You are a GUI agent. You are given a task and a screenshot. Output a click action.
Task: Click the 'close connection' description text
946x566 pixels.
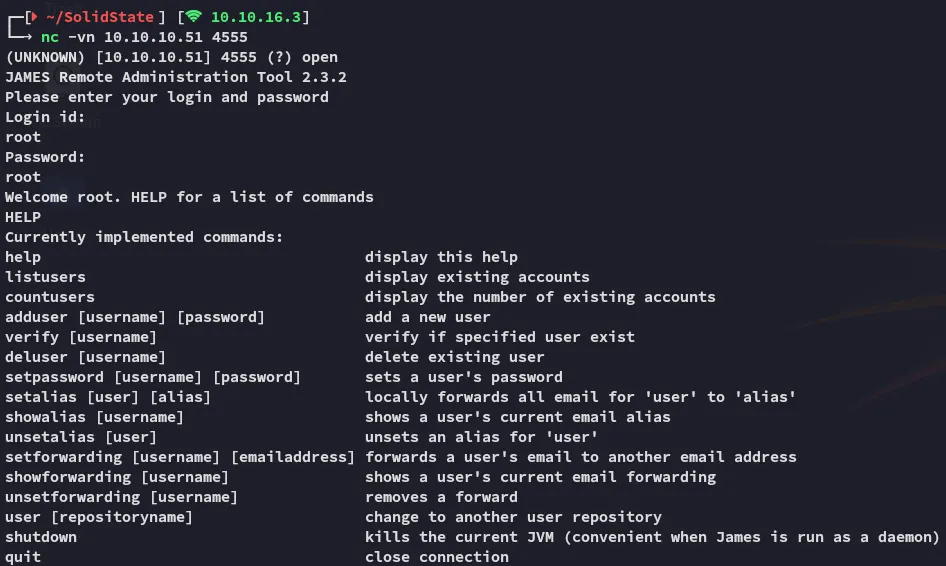[437, 557]
